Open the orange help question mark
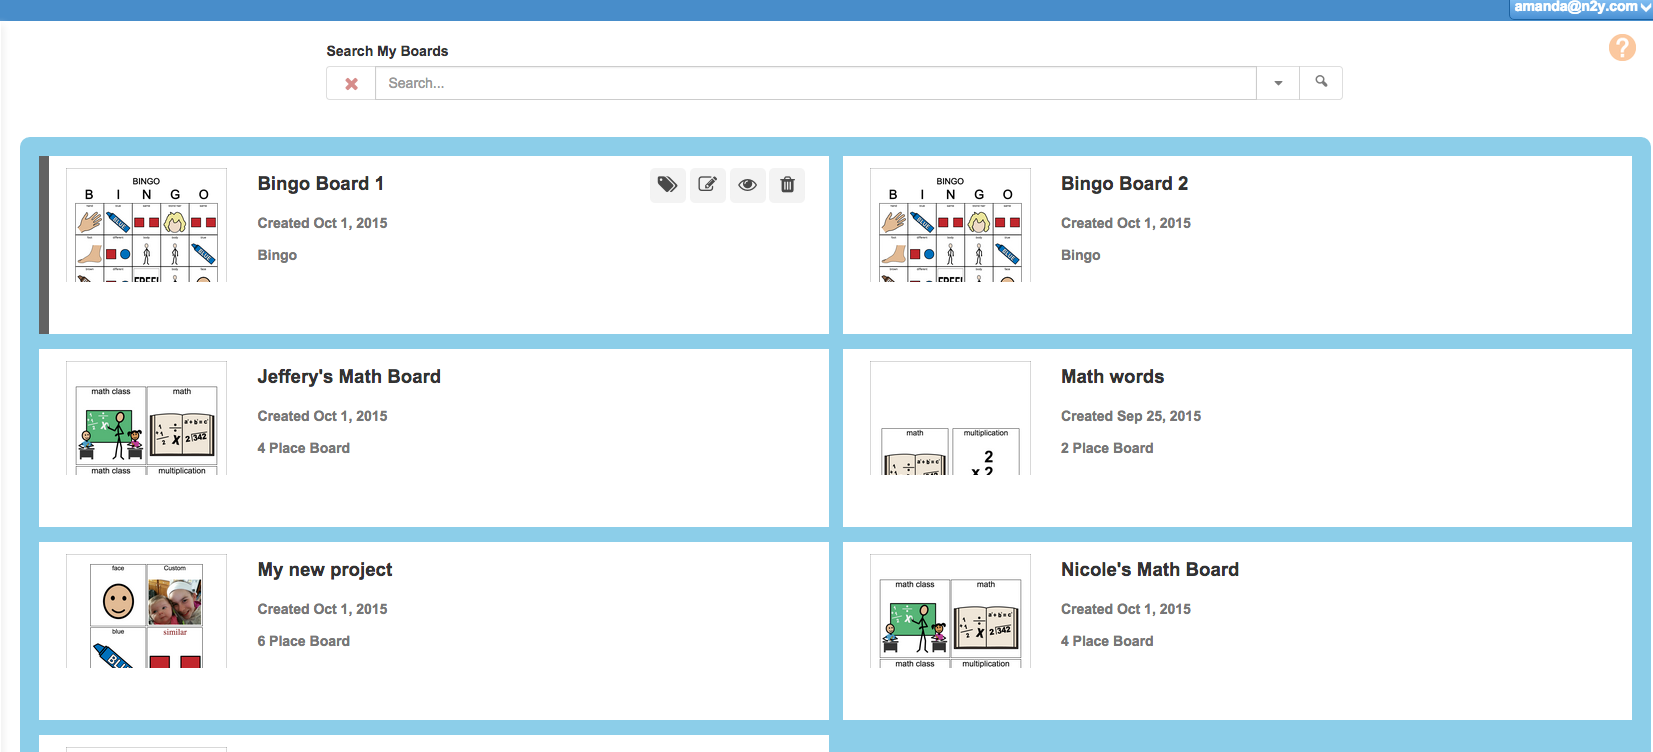Image resolution: width=1653 pixels, height=752 pixels. click(1622, 47)
